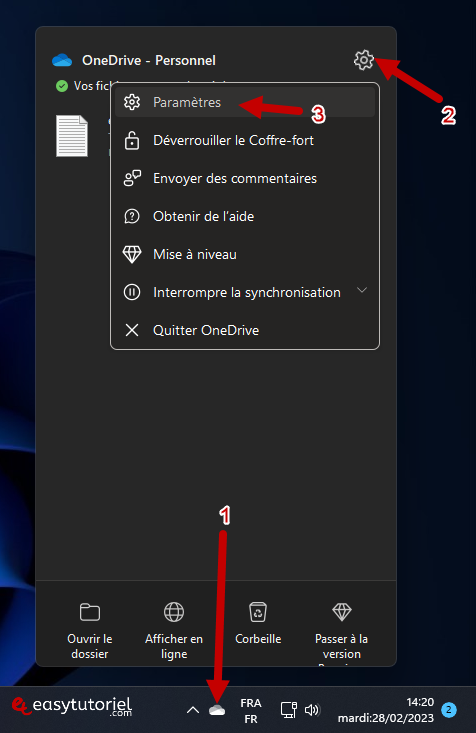Open the document file thumbnail
Viewport: 476px width, 733px height.
tap(72, 136)
